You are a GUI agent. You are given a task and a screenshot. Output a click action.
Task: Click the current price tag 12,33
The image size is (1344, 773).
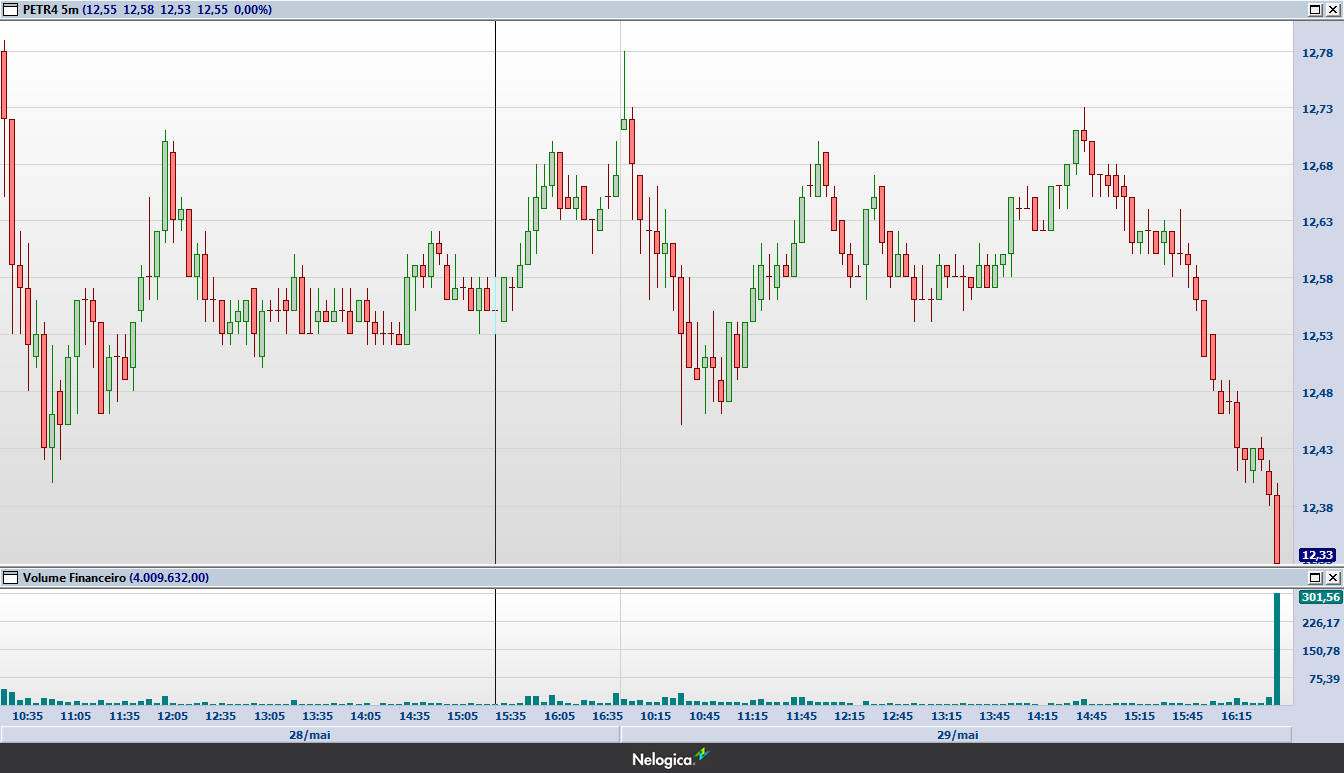click(1316, 555)
